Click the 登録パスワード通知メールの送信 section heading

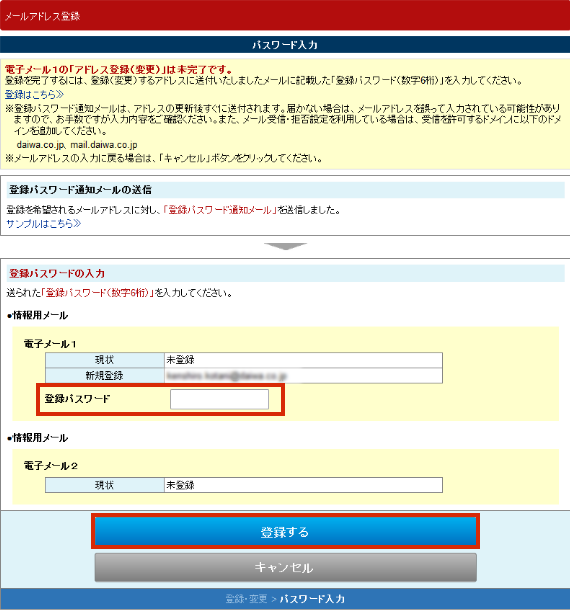click(x=80, y=190)
